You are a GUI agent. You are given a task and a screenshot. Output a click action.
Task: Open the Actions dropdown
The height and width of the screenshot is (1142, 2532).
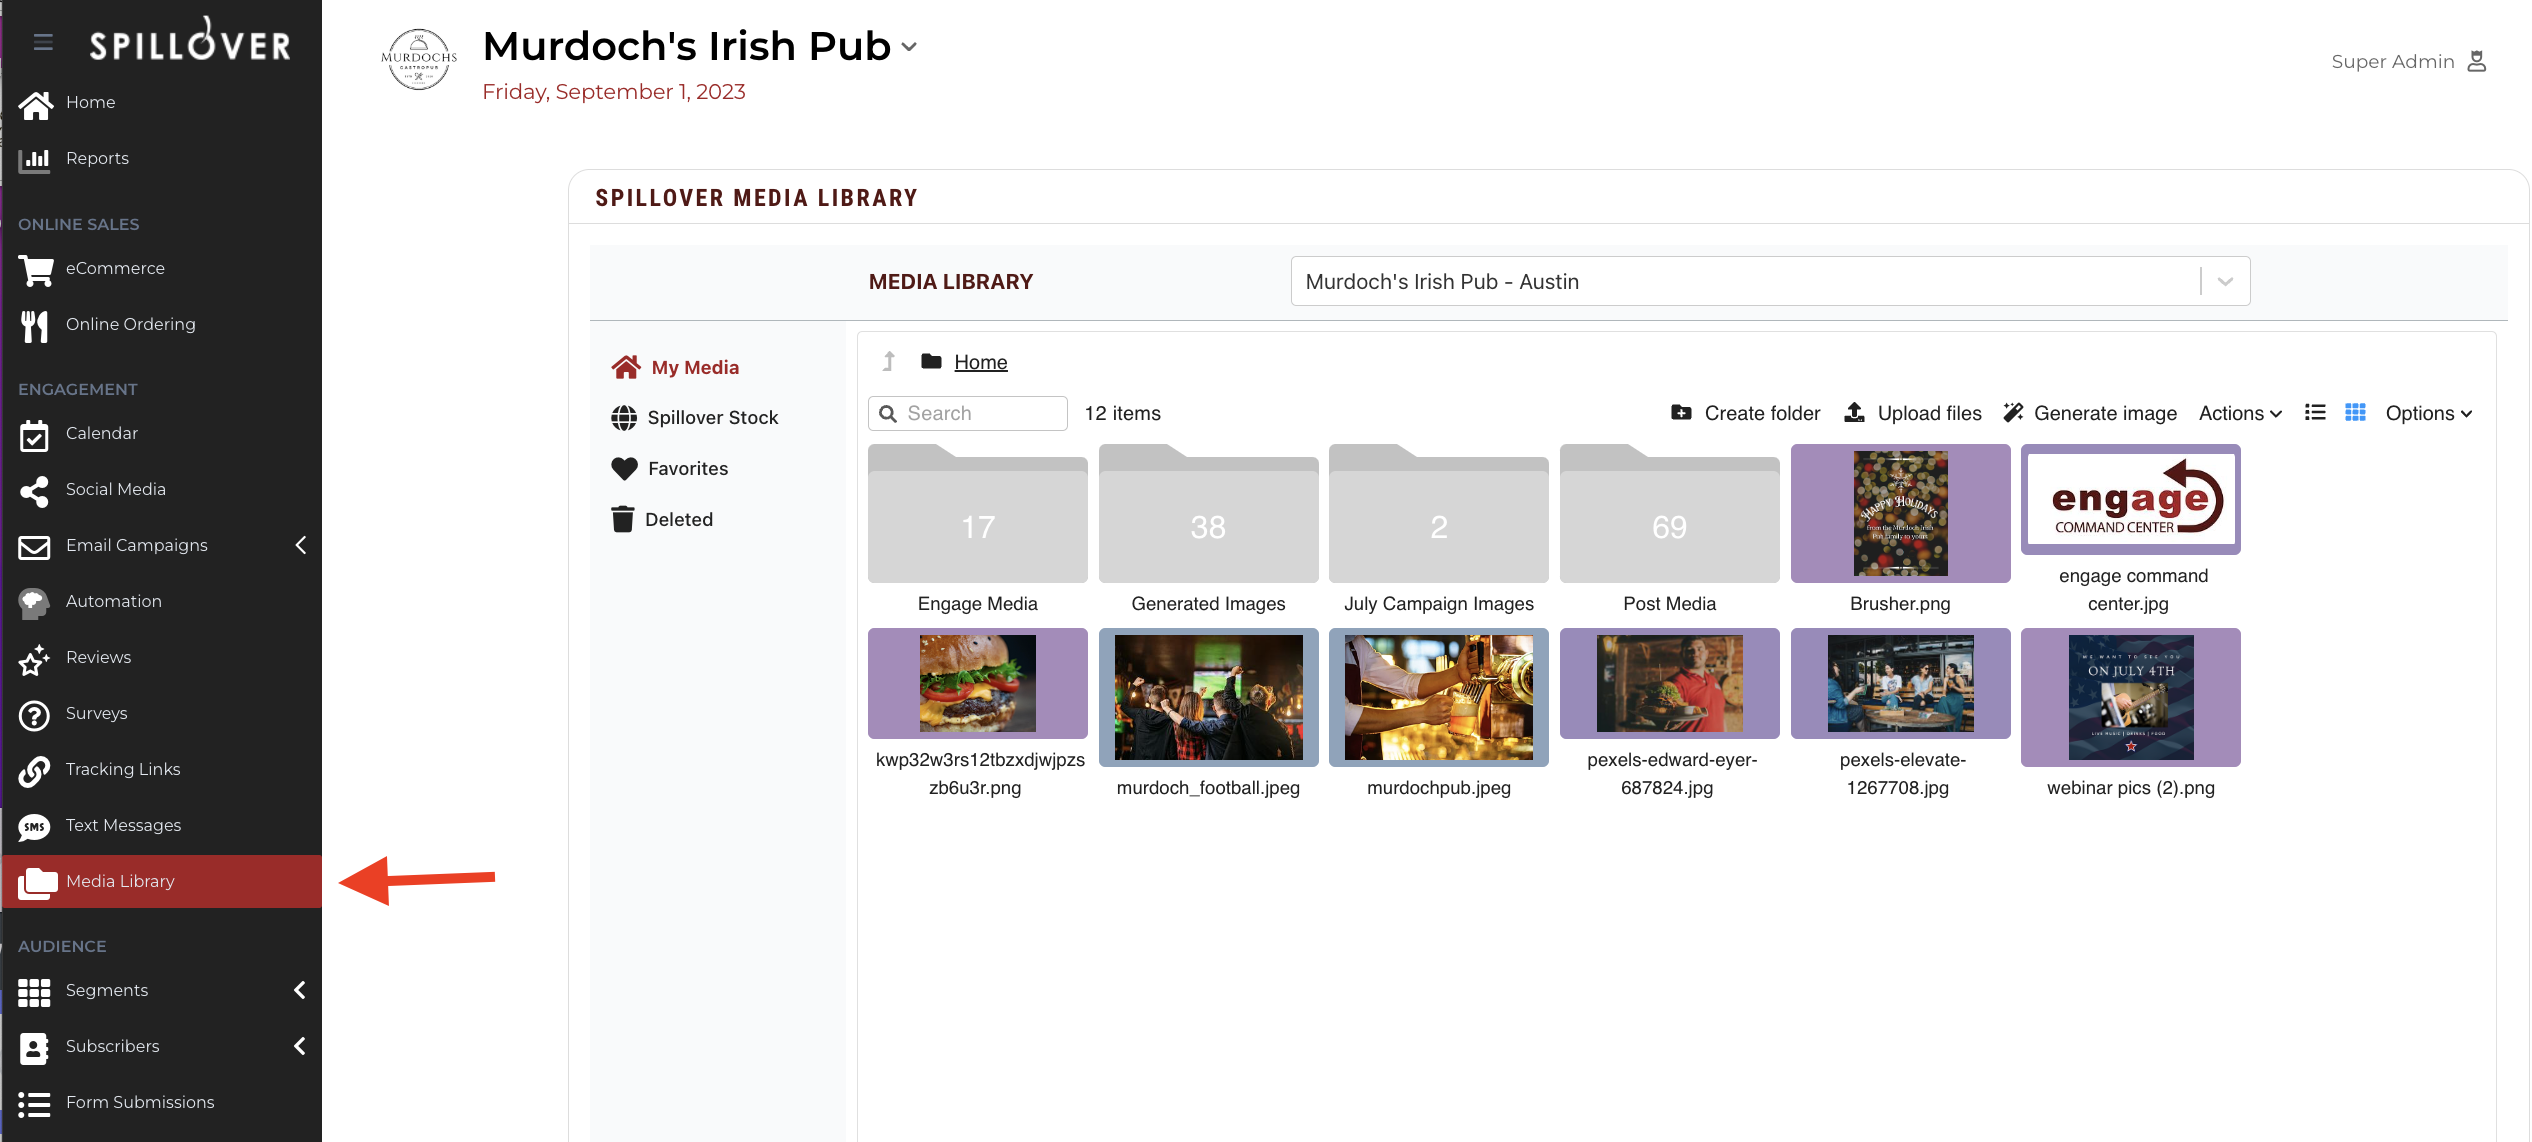[x=2240, y=413]
